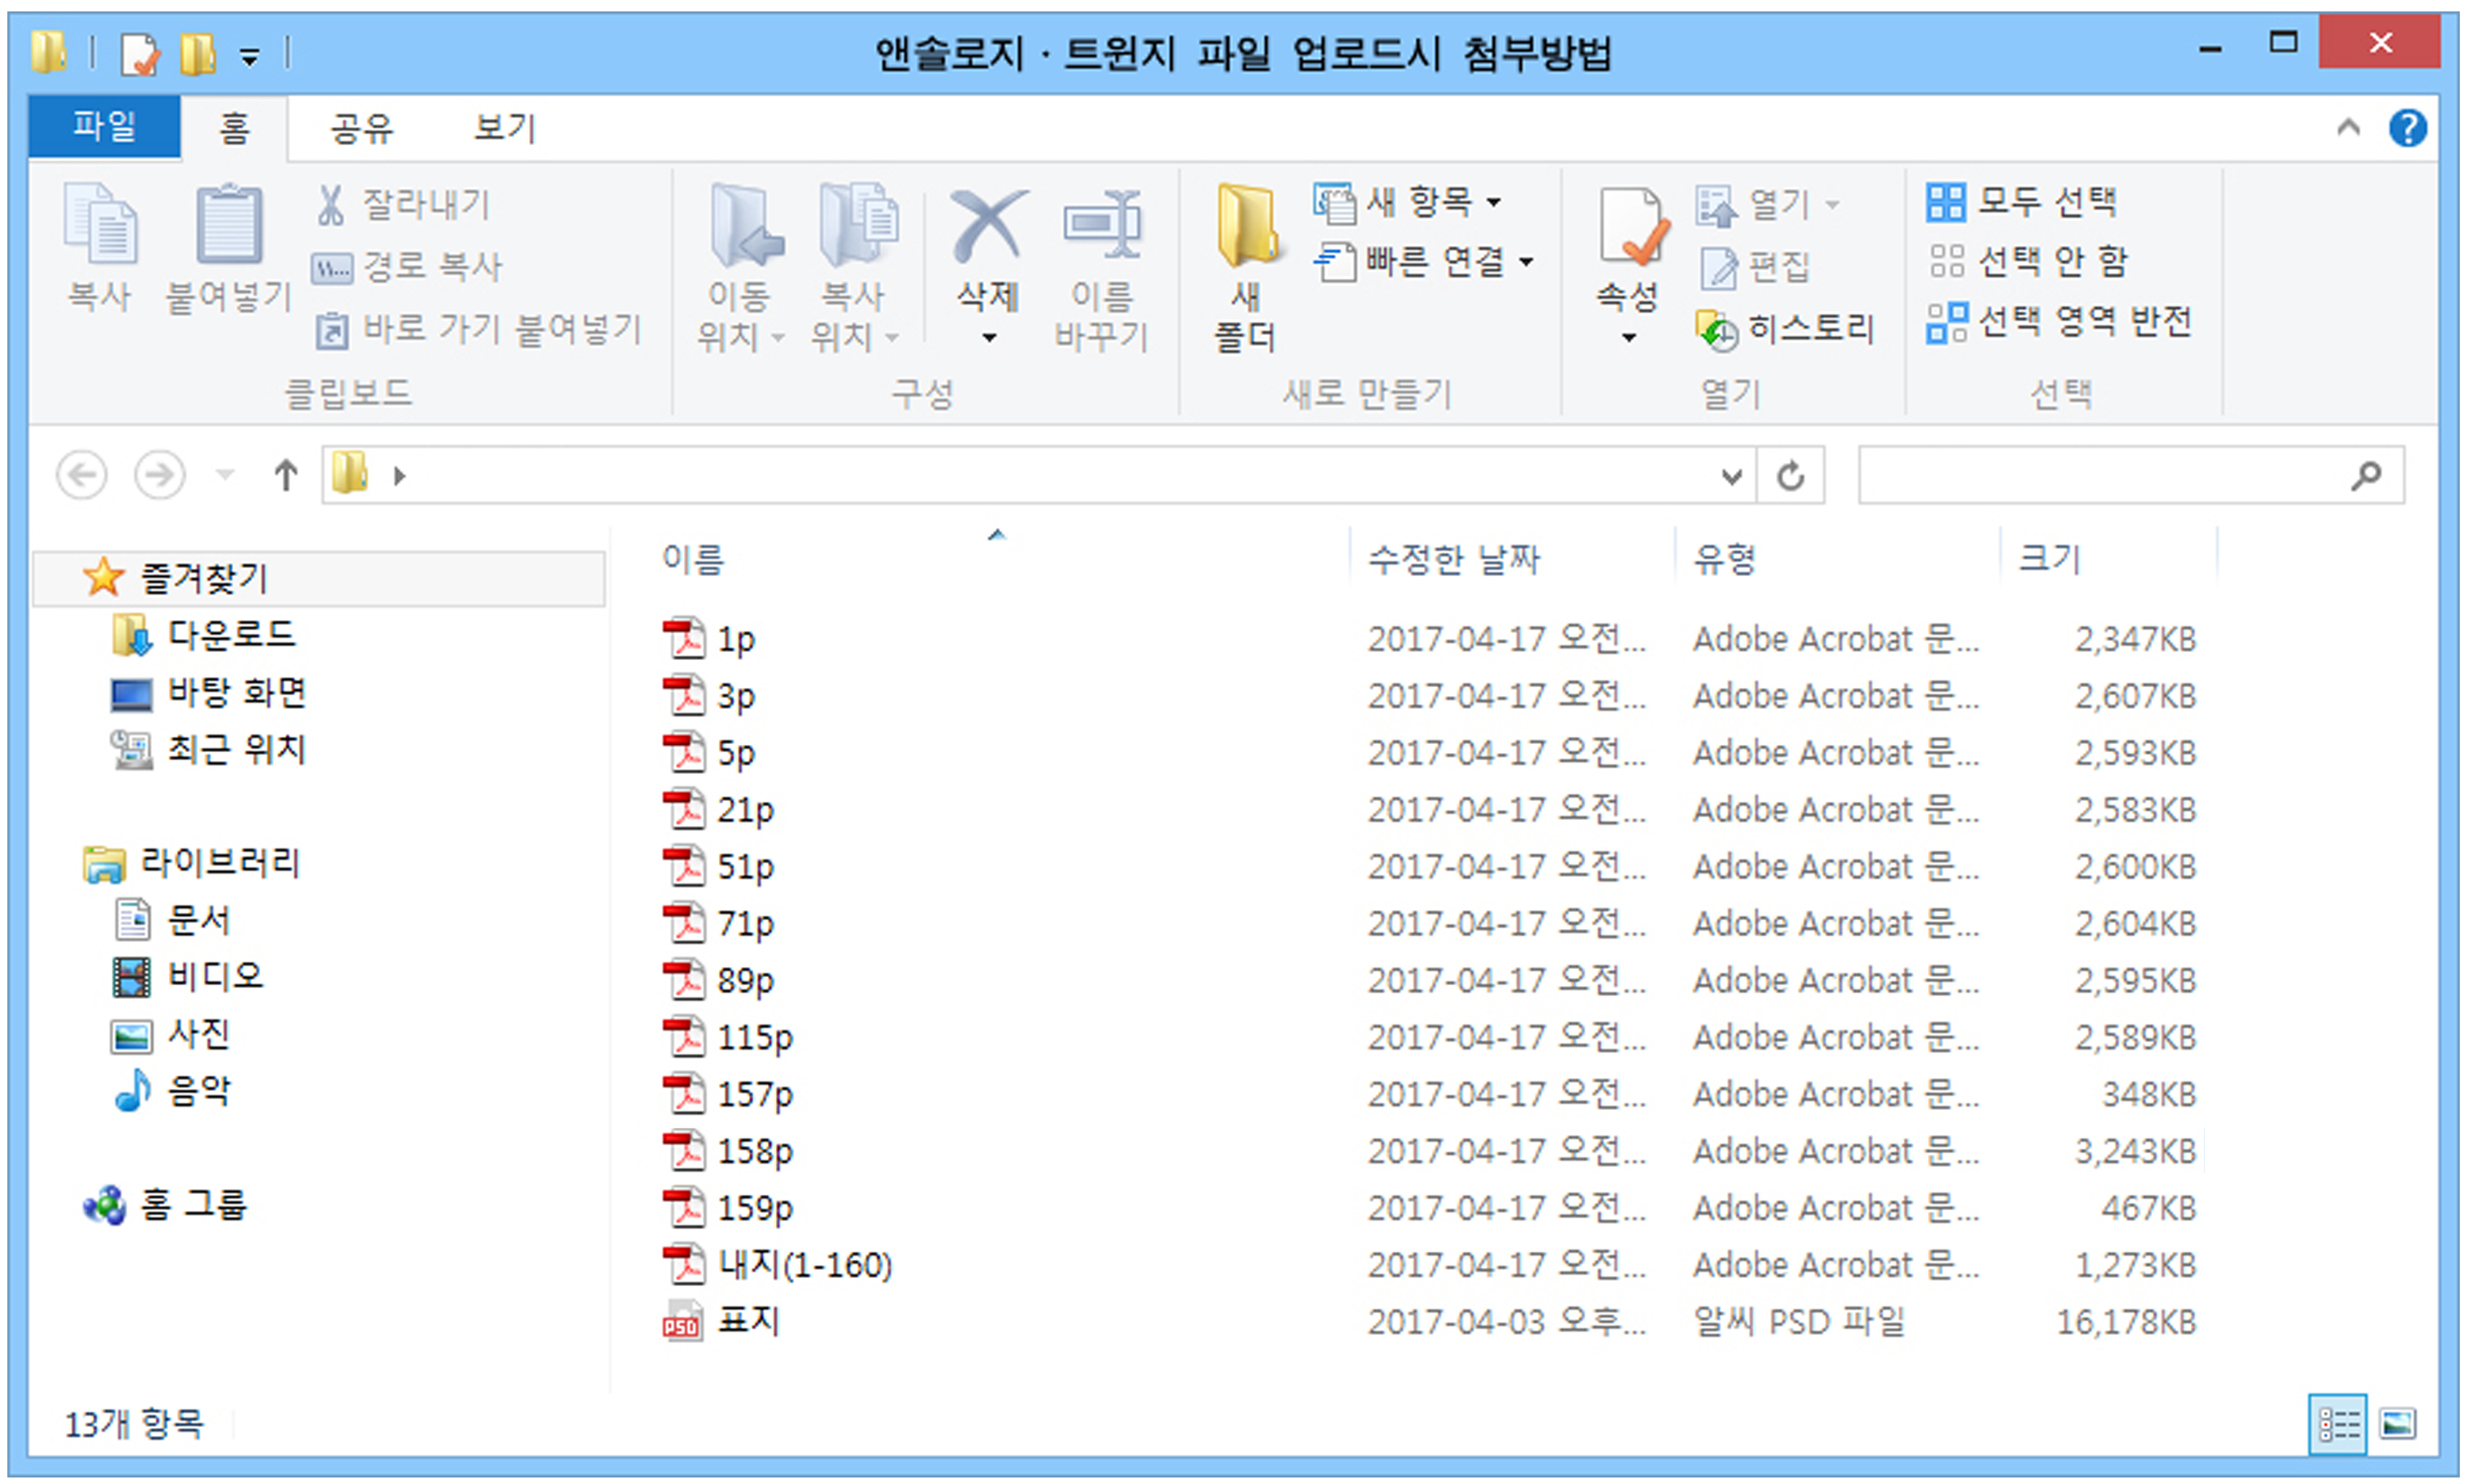Select Favorites (즐겨찾기) in navigation pane
2472x1484 pixels.
[318, 578]
